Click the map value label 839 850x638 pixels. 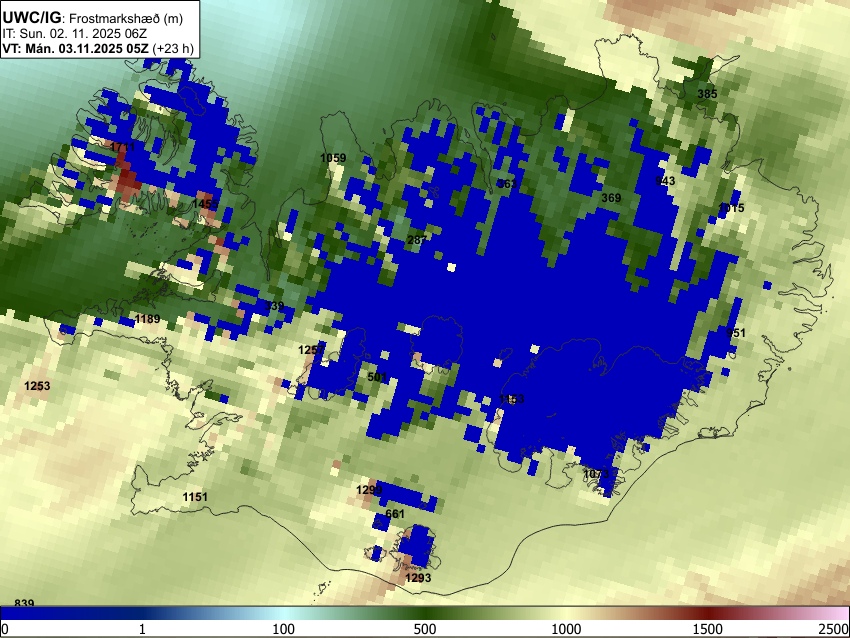coord(24,603)
